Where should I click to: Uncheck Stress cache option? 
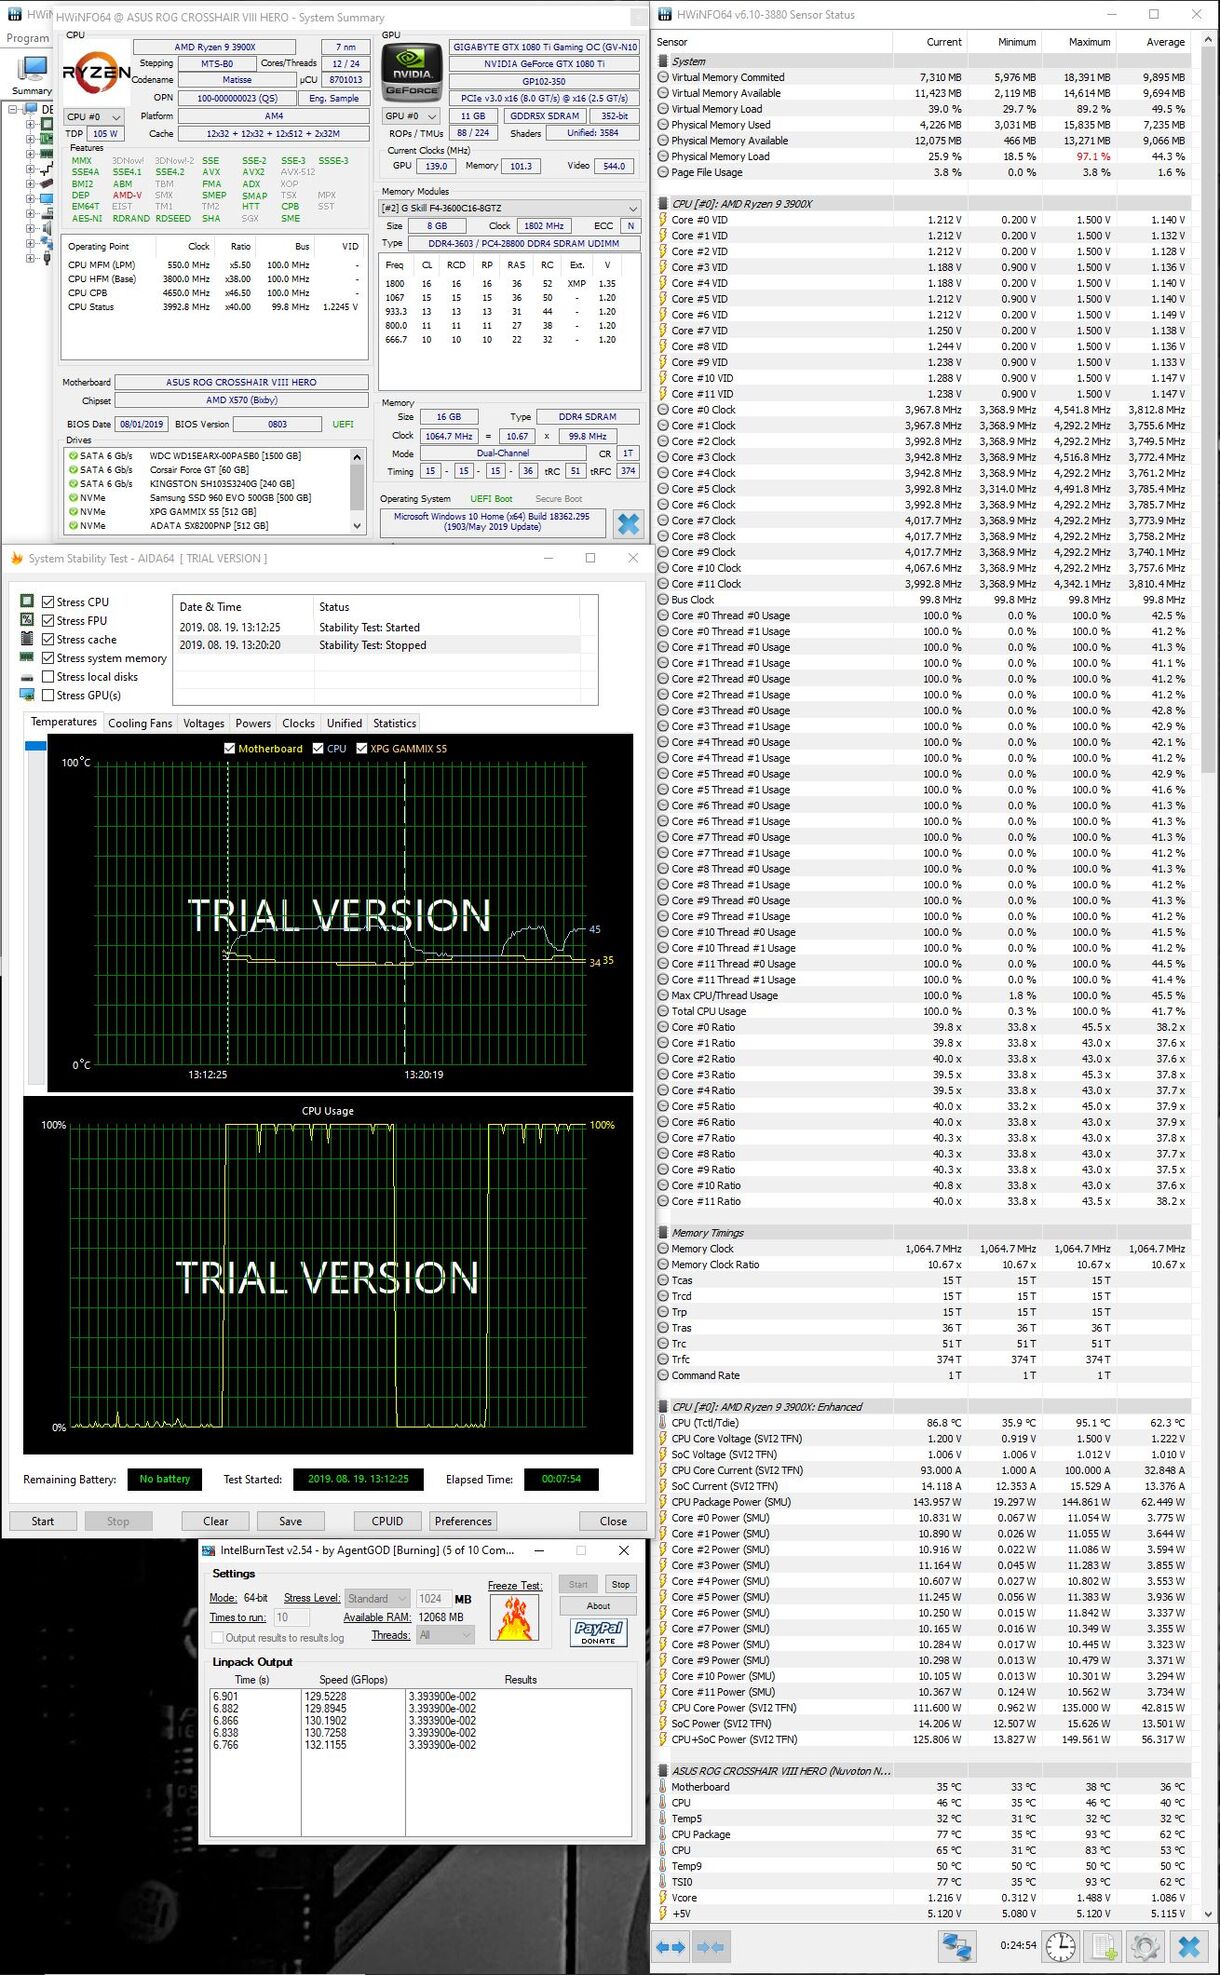pyautogui.click(x=47, y=639)
